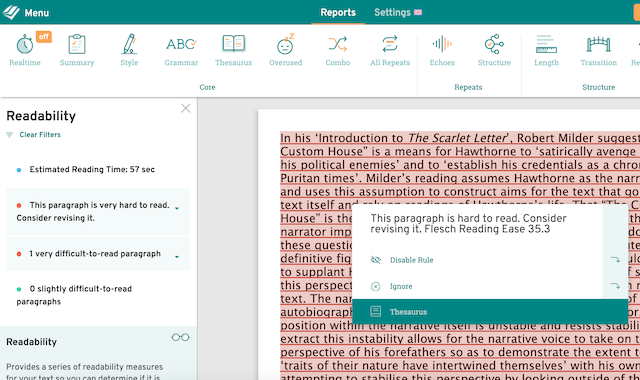The image size is (640, 380).
Task: Choose Disable Rule in the popup
Action: pos(411,260)
